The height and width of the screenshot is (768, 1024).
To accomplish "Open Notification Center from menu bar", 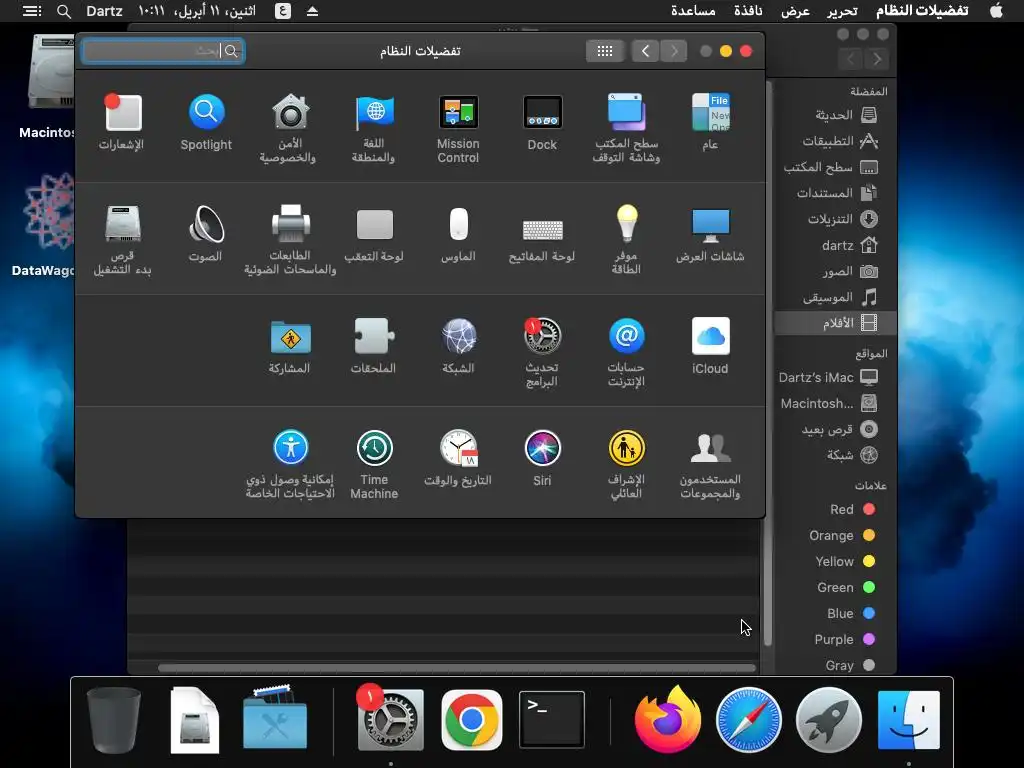I will [x=31, y=11].
